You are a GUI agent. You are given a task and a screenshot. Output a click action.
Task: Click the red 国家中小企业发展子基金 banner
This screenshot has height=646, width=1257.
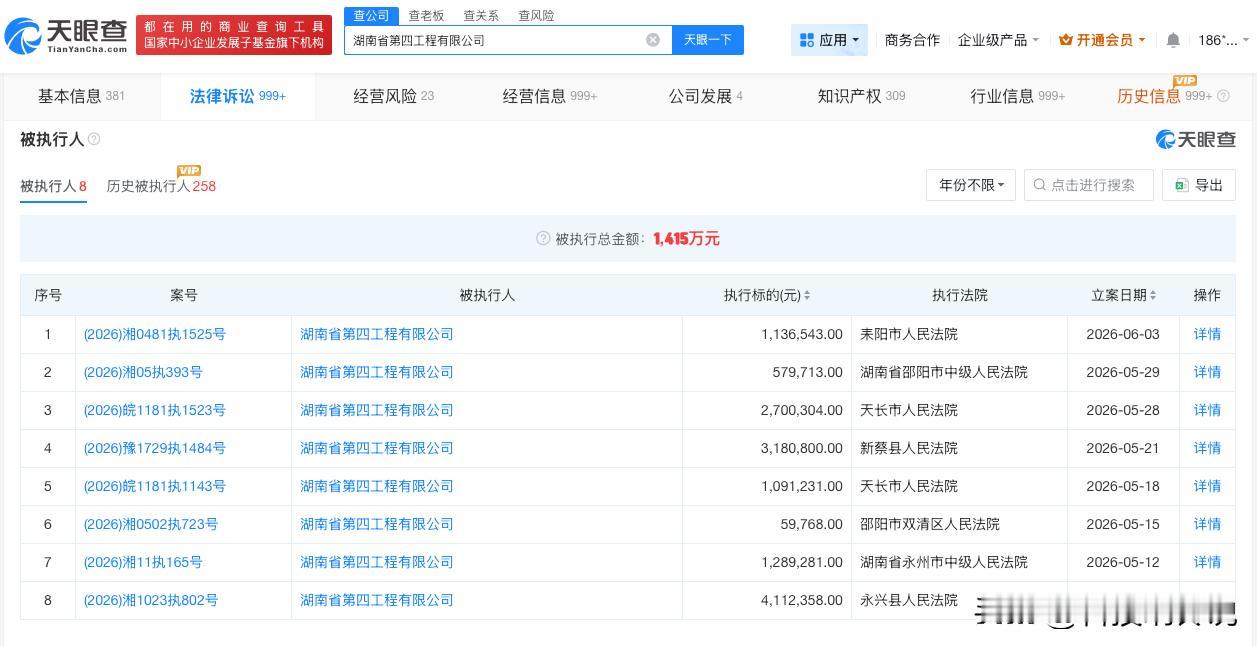point(234,35)
